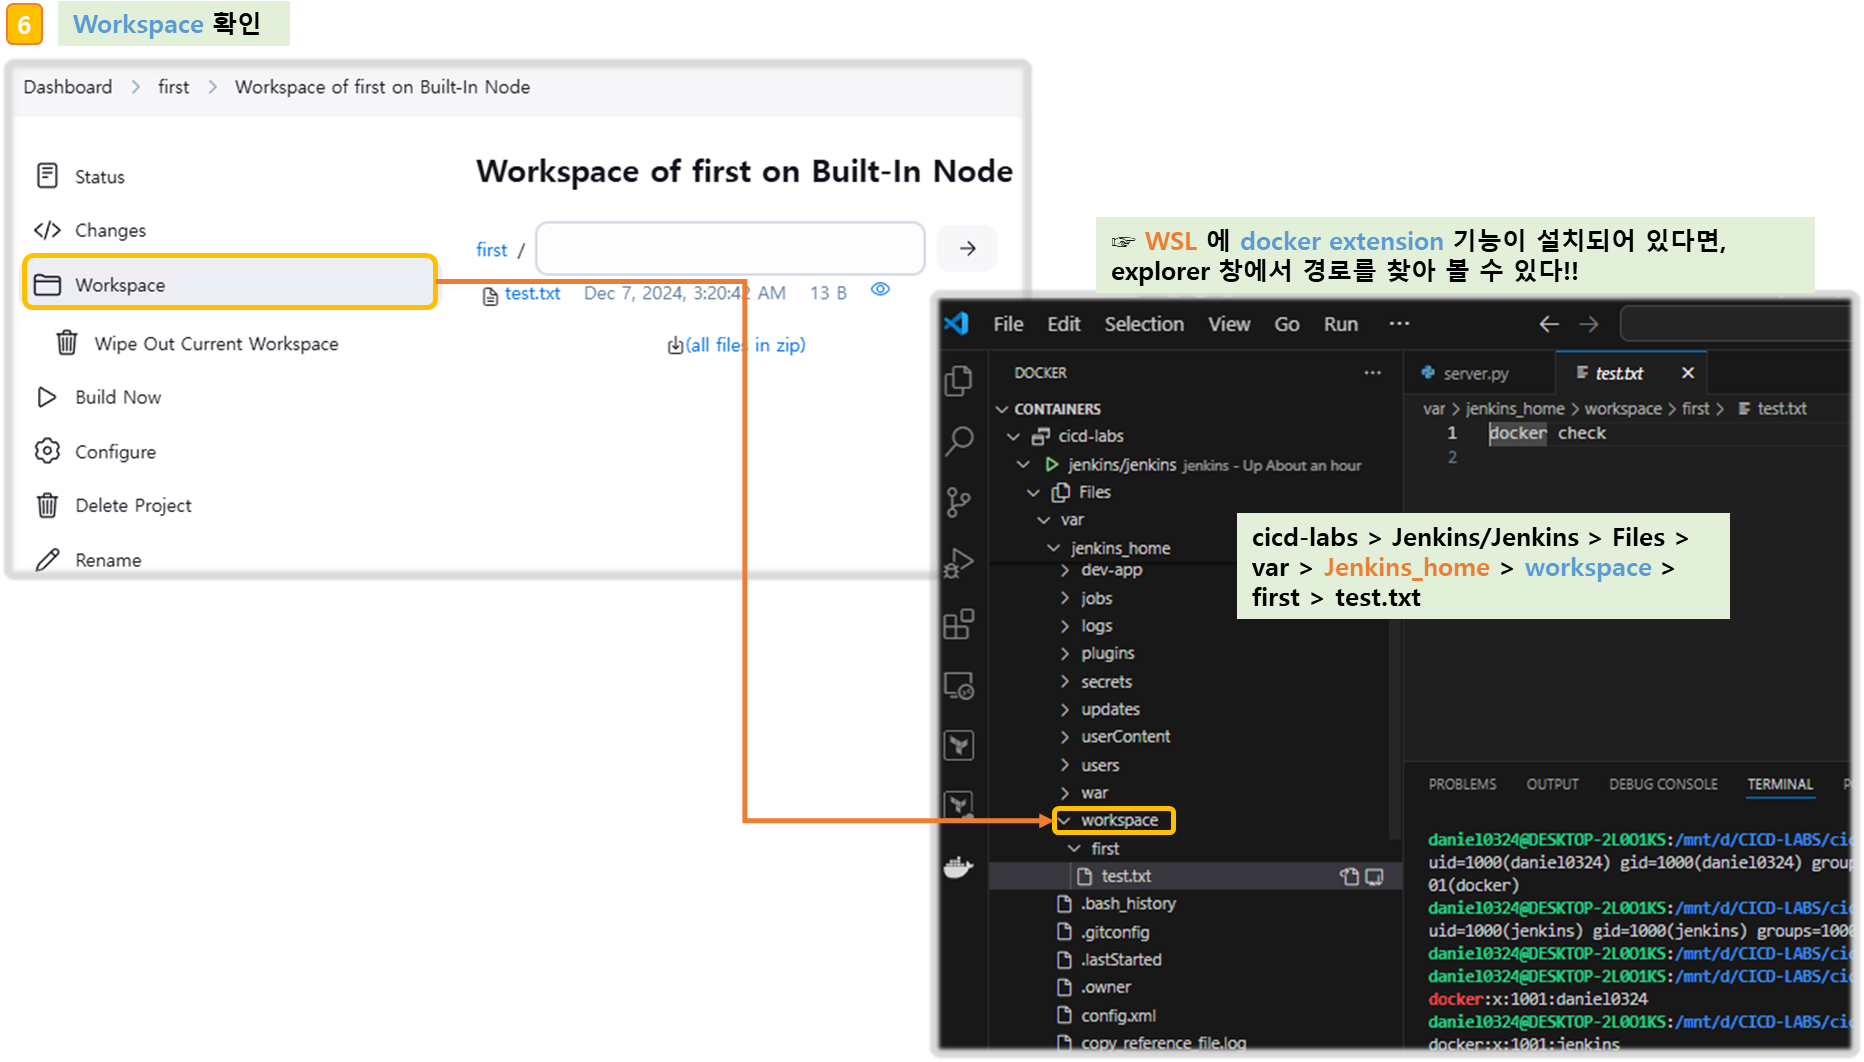Viewport: 1864px width, 1062px height.
Task: Show more menu items via ellipsis
Action: tap(1399, 323)
